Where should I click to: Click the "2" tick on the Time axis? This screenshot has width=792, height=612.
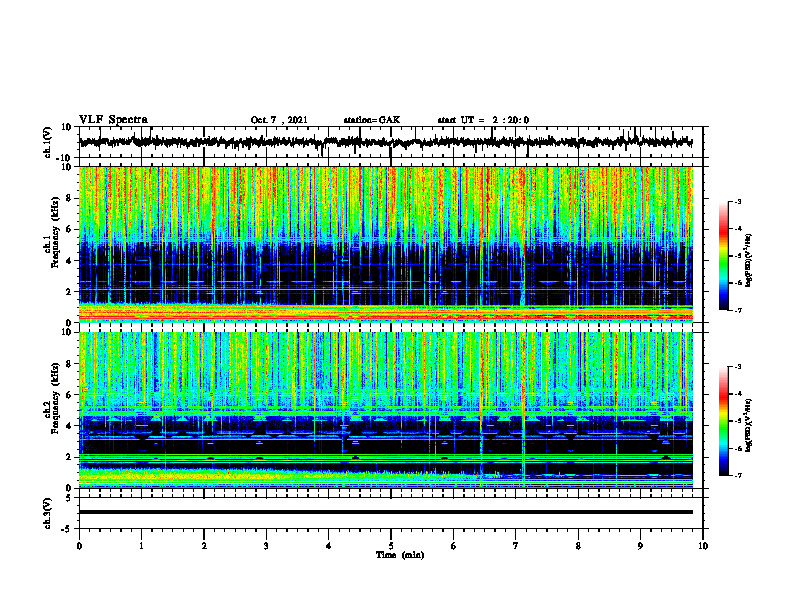[x=204, y=546]
